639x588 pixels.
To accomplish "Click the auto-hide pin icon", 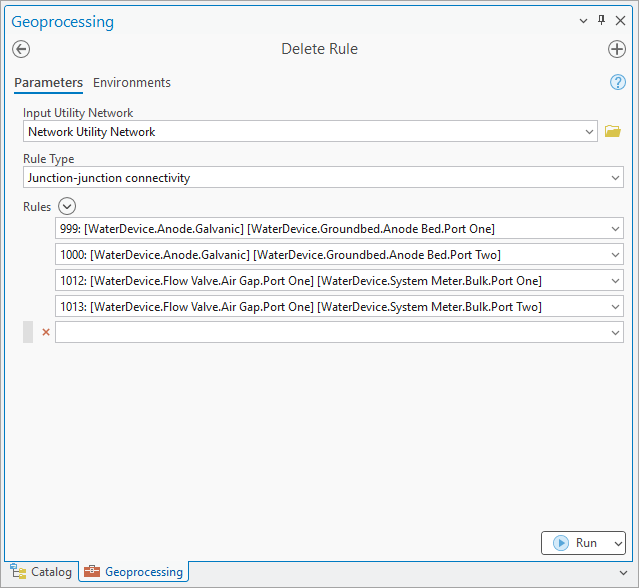I will coord(601,20).
